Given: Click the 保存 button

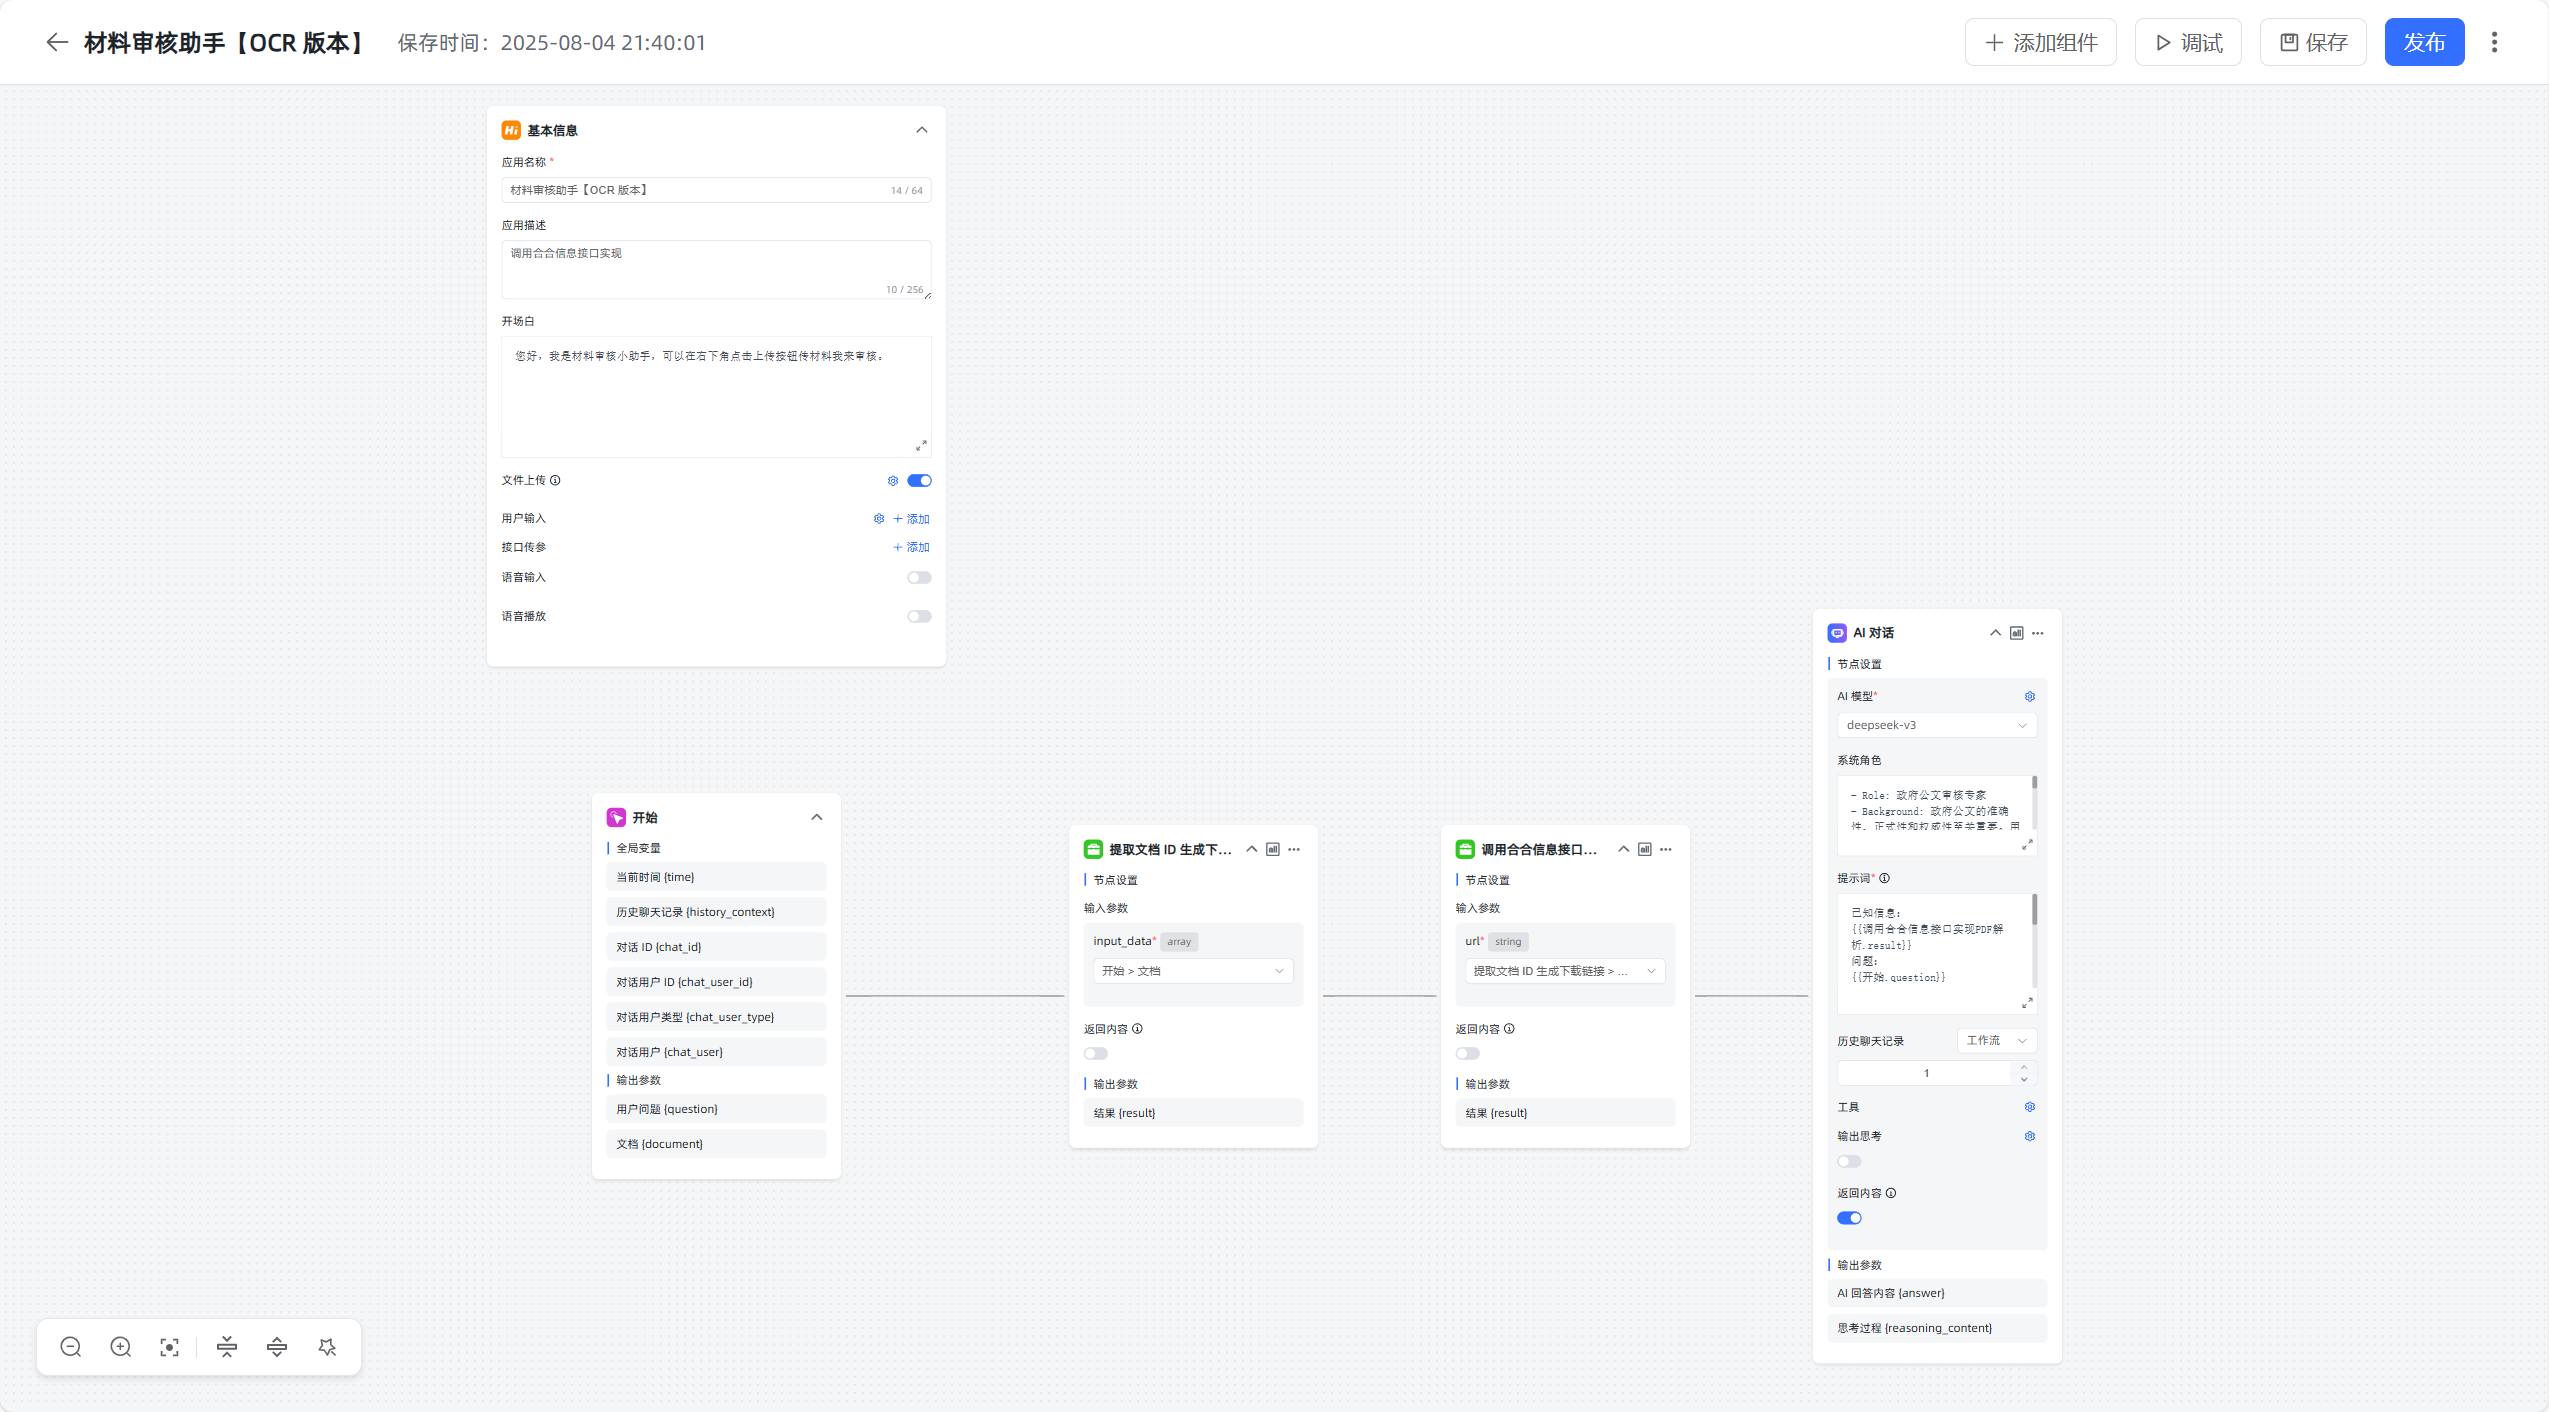Looking at the screenshot, I should click(x=2313, y=42).
